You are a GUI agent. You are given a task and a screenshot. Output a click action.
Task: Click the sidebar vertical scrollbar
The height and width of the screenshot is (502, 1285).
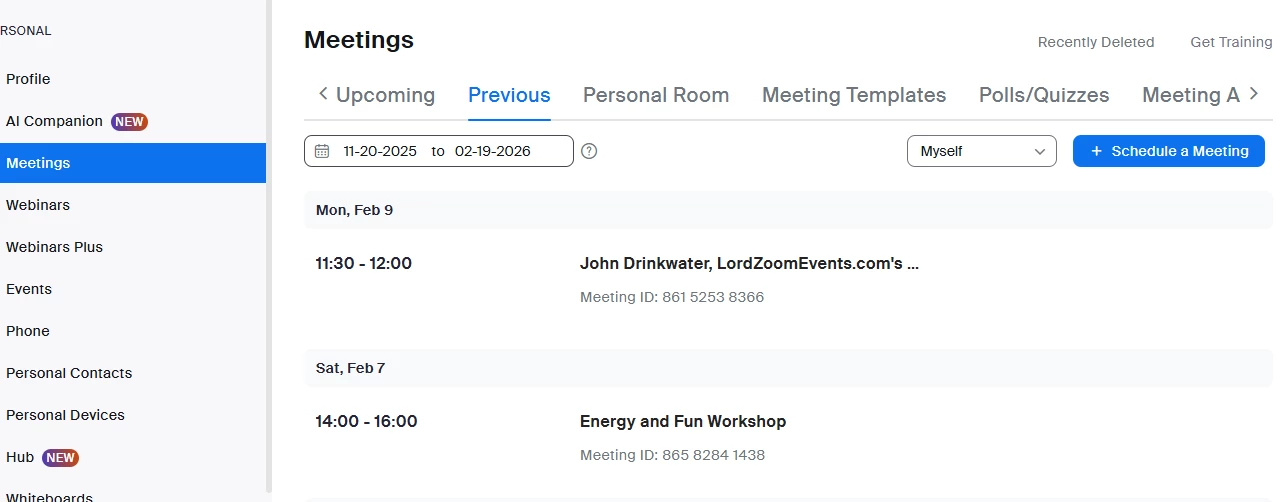[x=268, y=250]
